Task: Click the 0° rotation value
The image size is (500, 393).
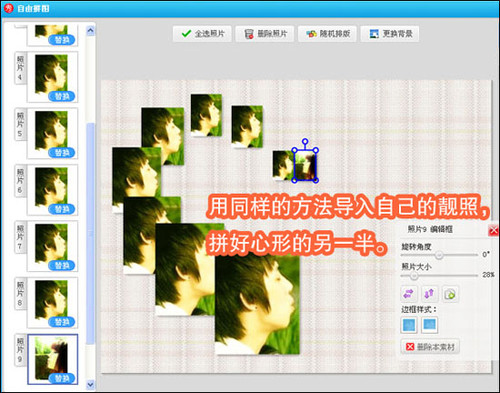Action: click(x=486, y=254)
